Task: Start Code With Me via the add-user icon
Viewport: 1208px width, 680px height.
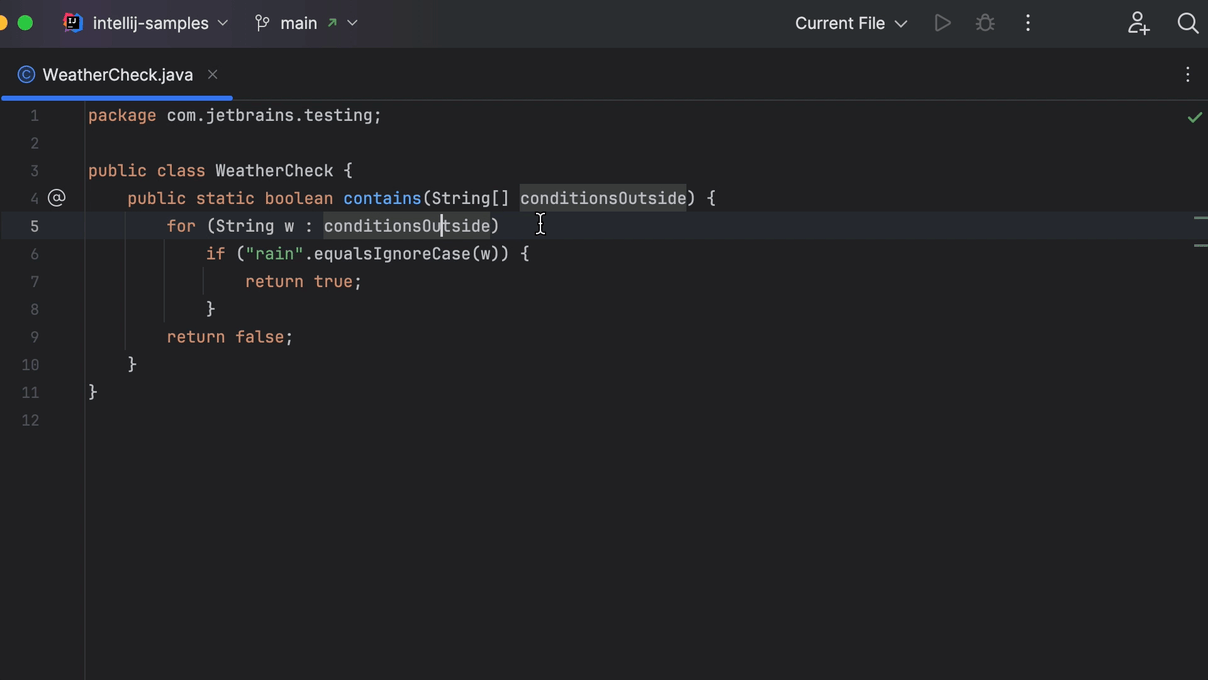Action: (x=1138, y=22)
